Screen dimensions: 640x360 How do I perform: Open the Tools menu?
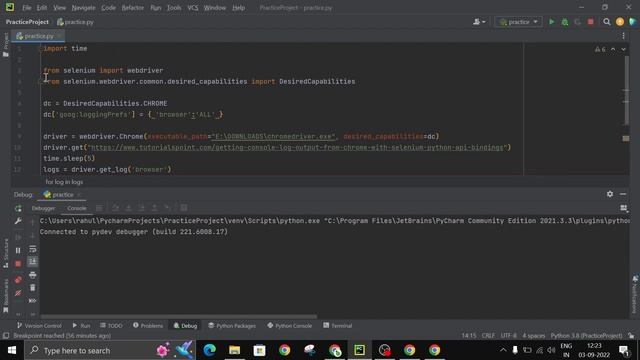click(174, 8)
